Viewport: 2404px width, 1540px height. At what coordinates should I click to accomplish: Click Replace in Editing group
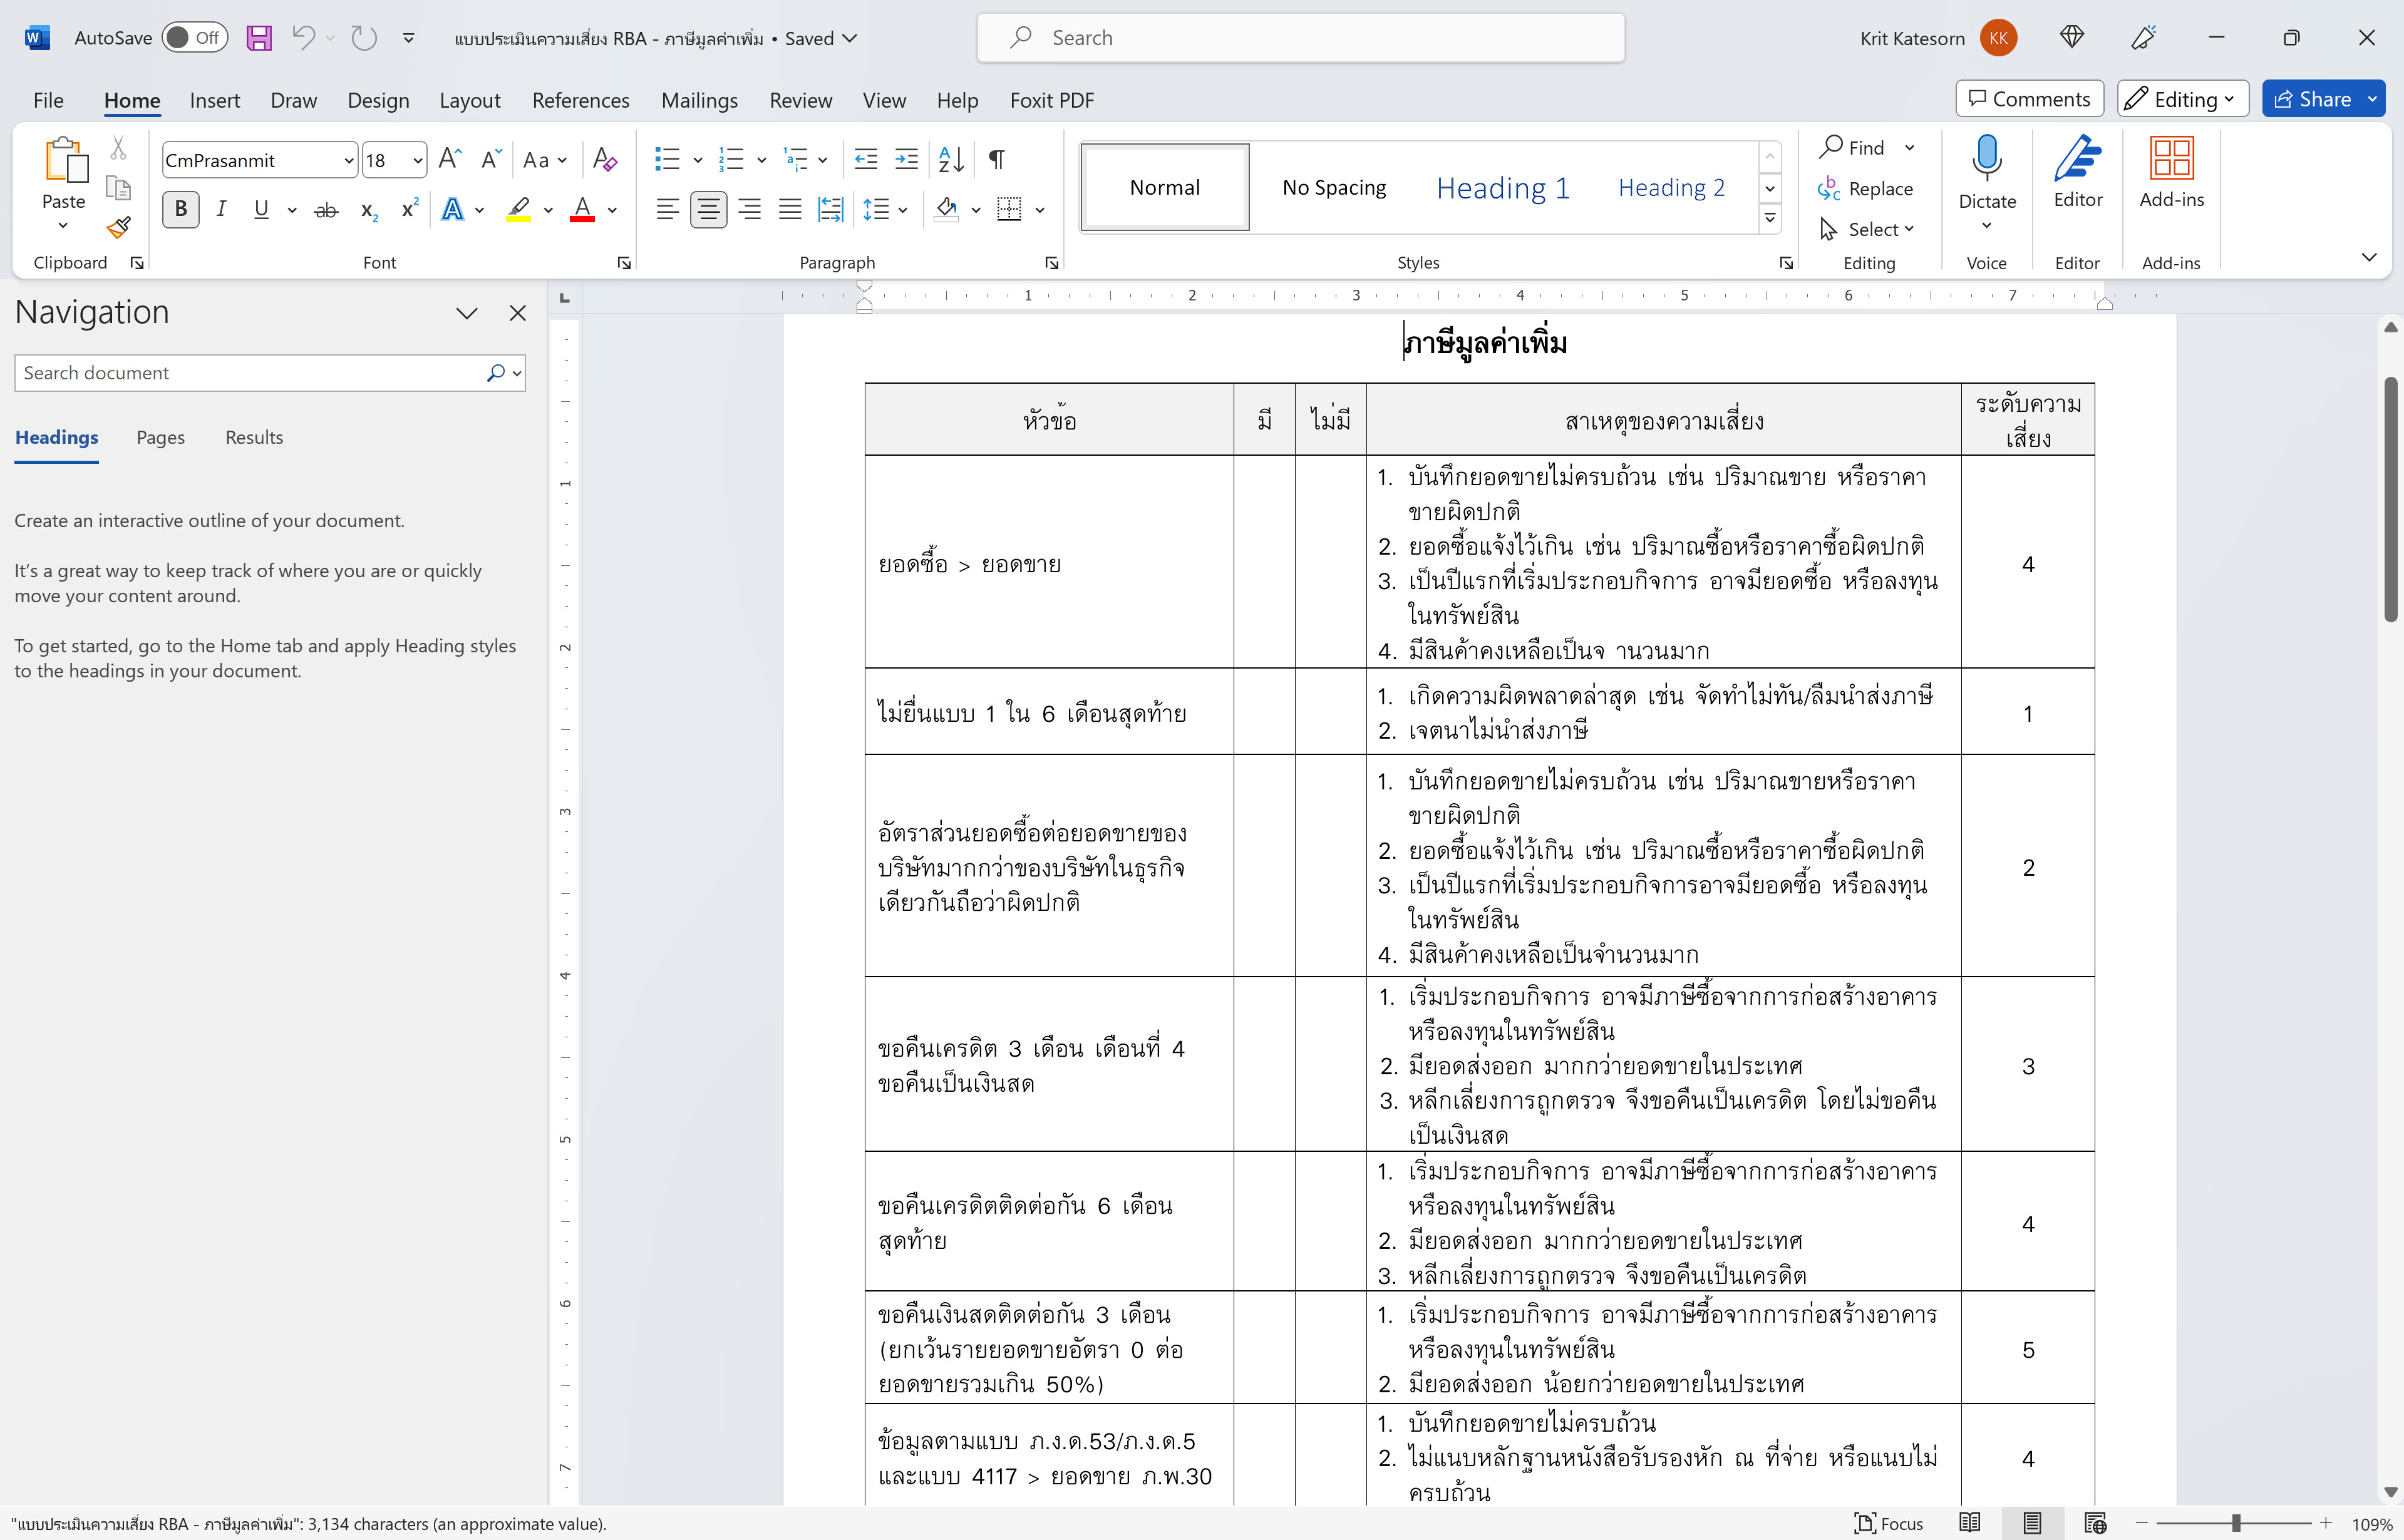[x=1865, y=189]
